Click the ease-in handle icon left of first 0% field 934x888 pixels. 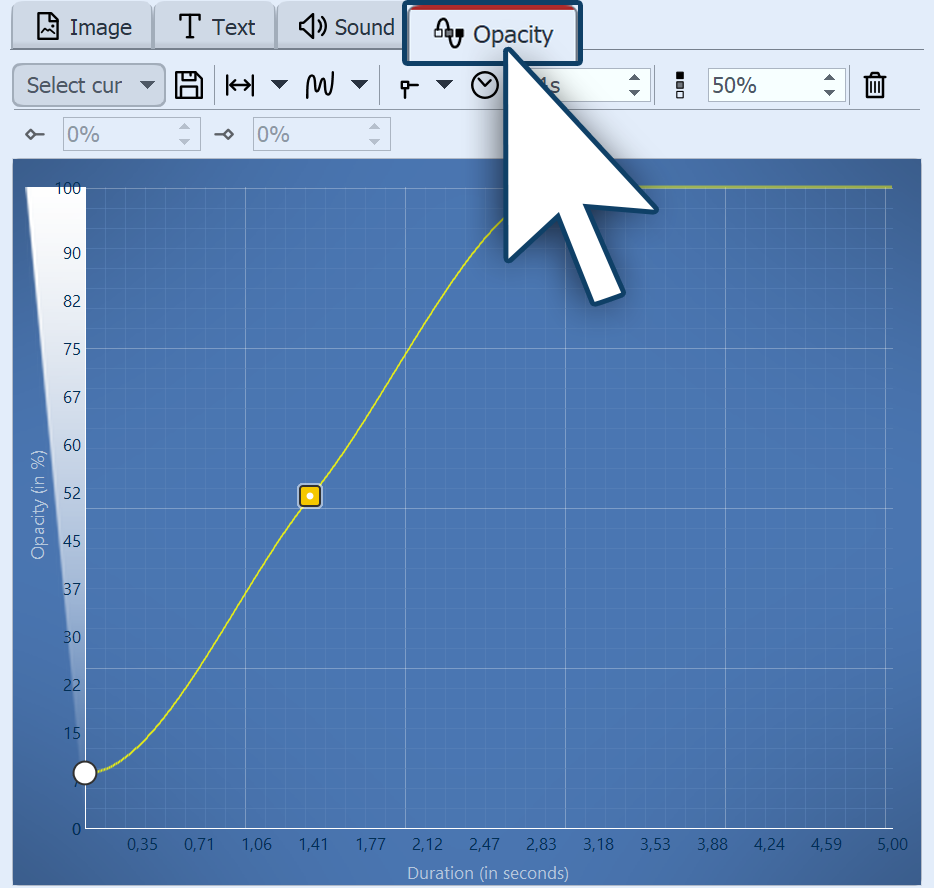[35, 135]
